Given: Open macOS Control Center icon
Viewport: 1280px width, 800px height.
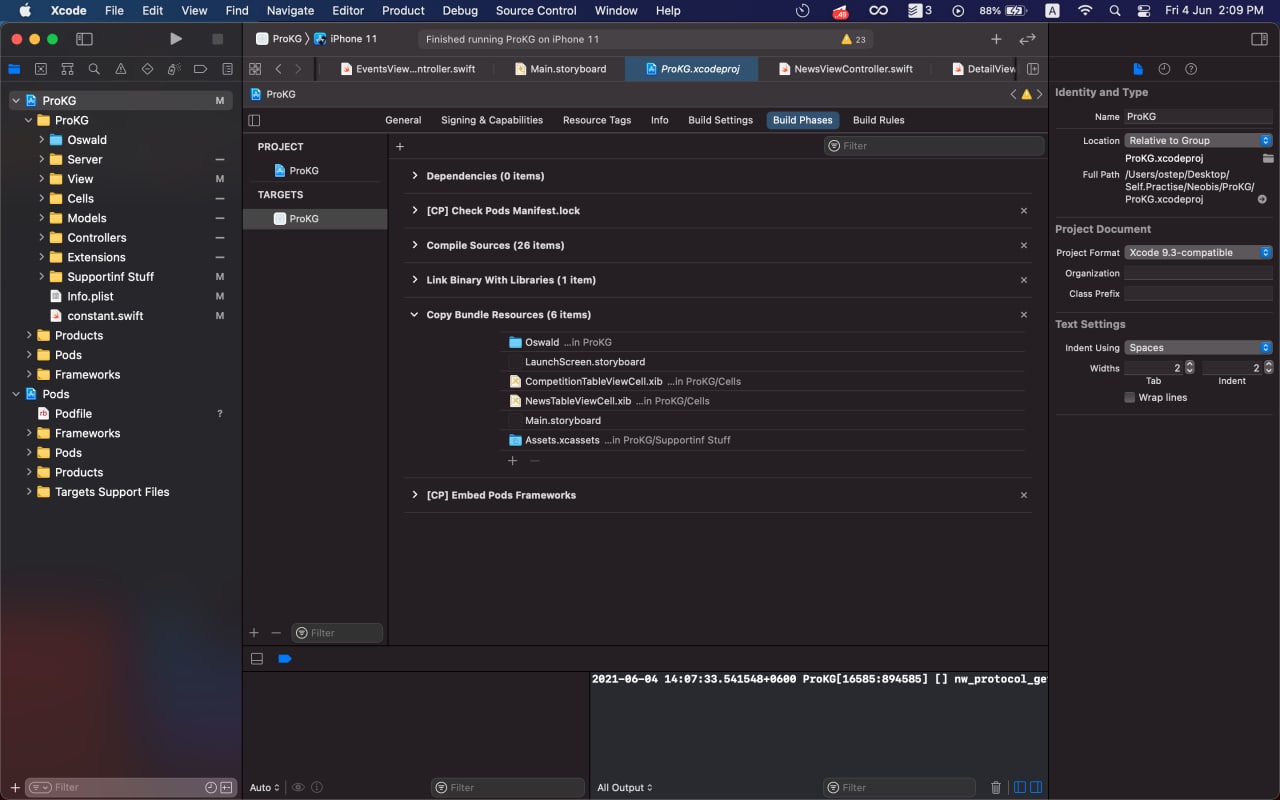Looking at the screenshot, I should [1145, 11].
